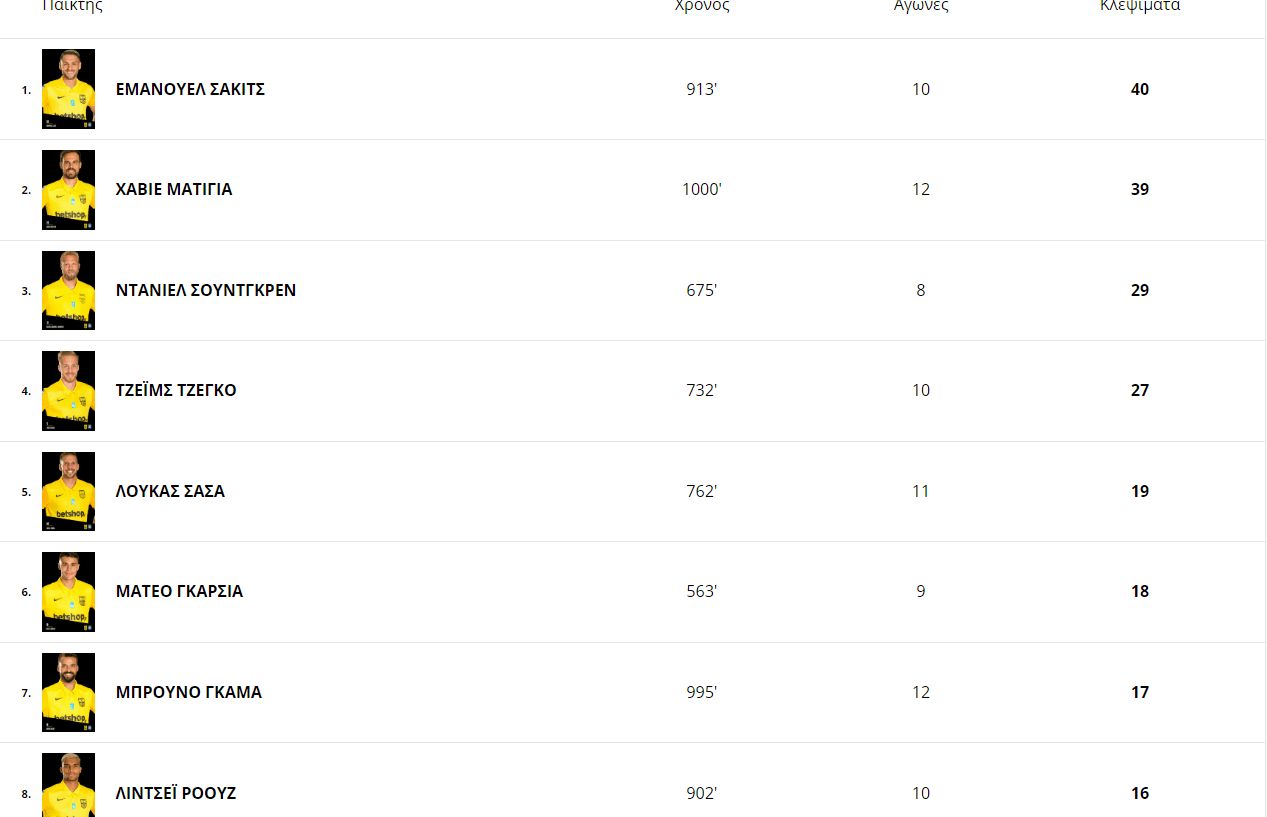This screenshot has height=817, width=1267.
Task: Select the ΜΠΡΟΥΝΟ ΓΚΑΜΑ photo
Action: pos(68,692)
